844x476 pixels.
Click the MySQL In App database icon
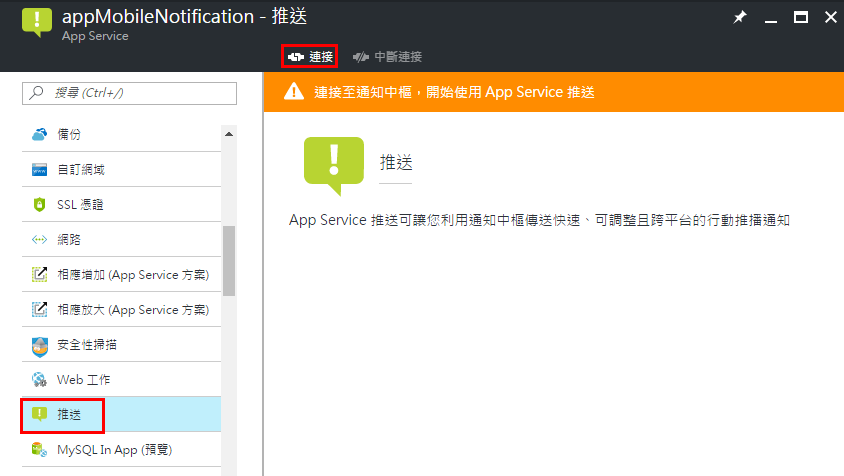coord(39,450)
